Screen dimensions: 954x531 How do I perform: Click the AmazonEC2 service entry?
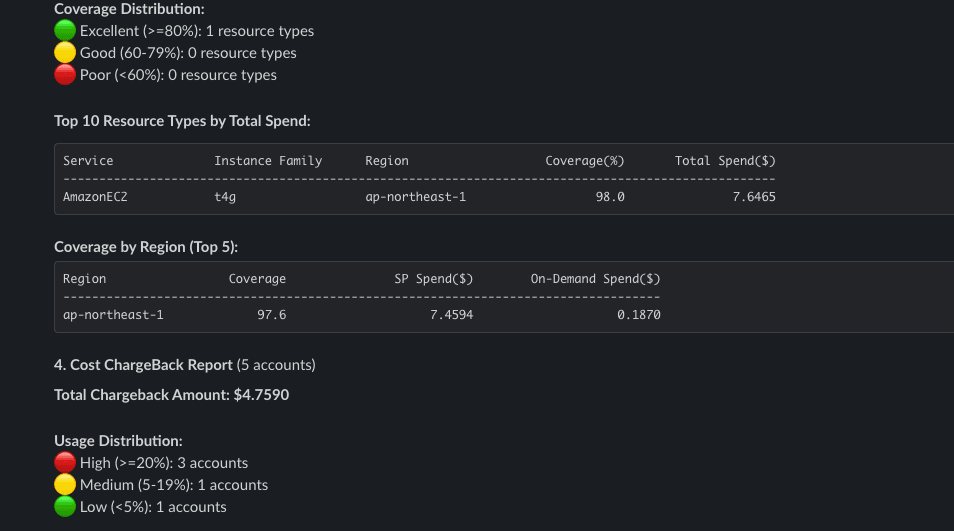pos(95,197)
